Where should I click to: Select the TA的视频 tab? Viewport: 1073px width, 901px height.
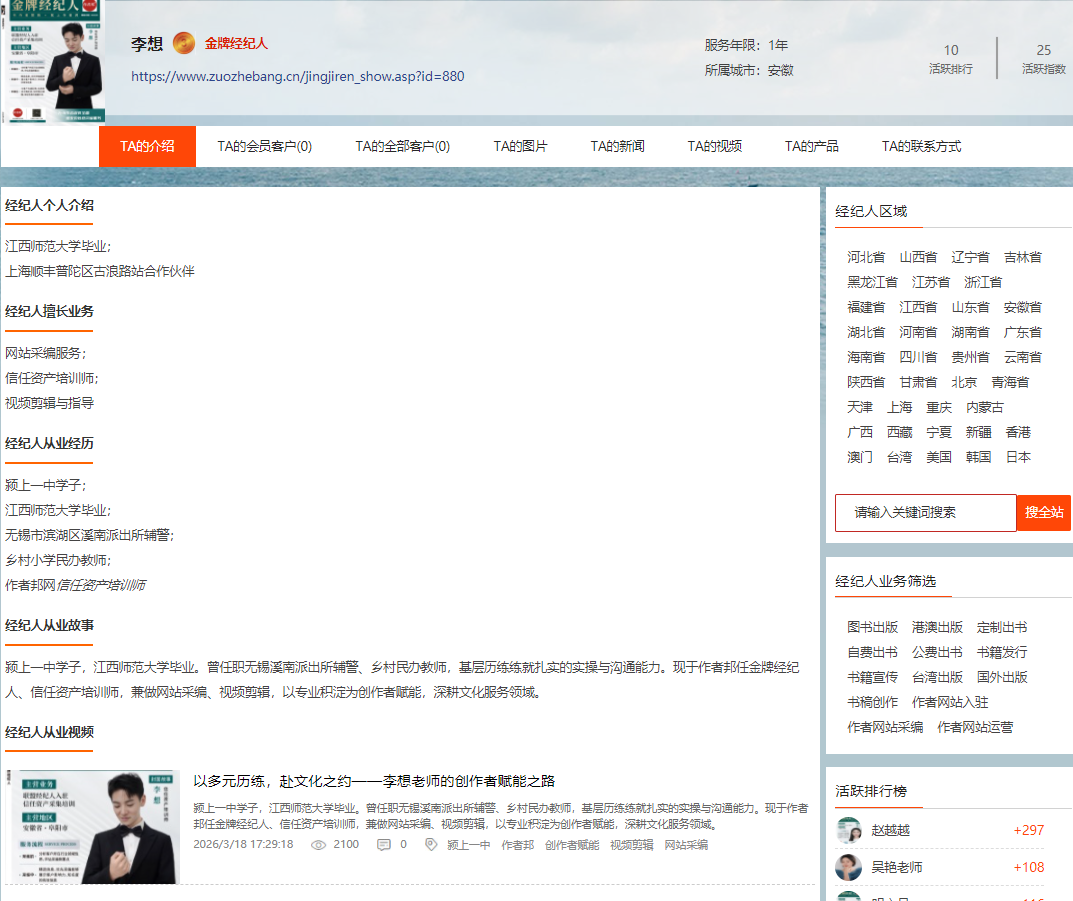pyautogui.click(x=714, y=146)
